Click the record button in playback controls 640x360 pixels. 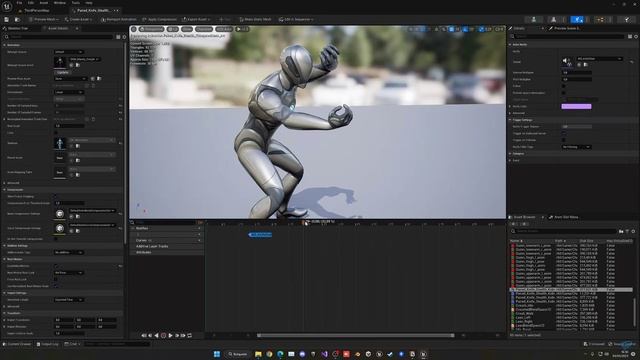[164, 336]
